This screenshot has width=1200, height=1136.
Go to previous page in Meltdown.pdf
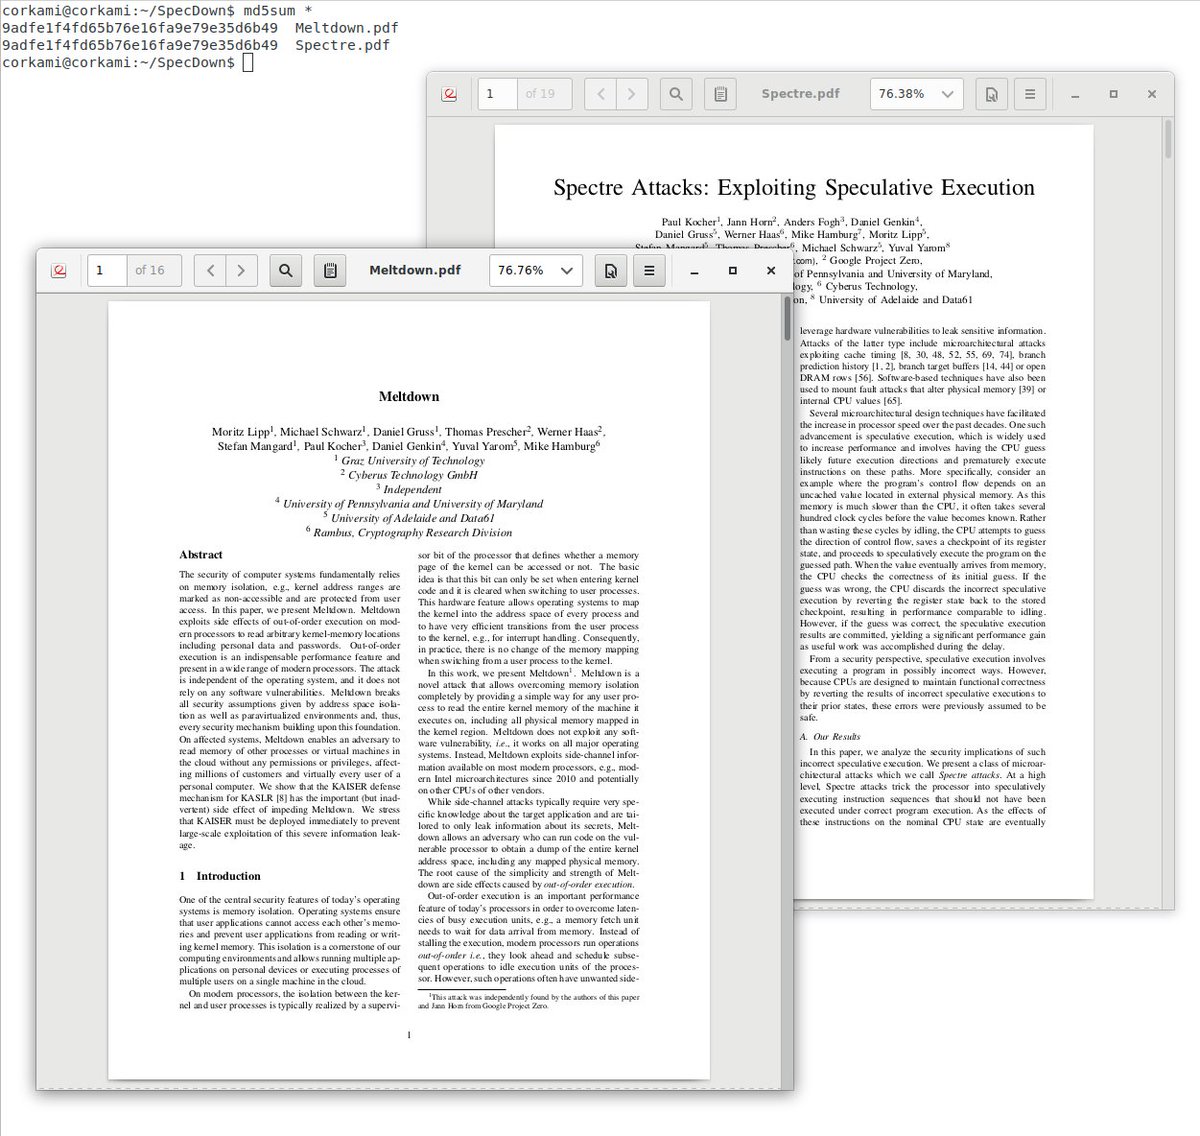tap(210, 270)
